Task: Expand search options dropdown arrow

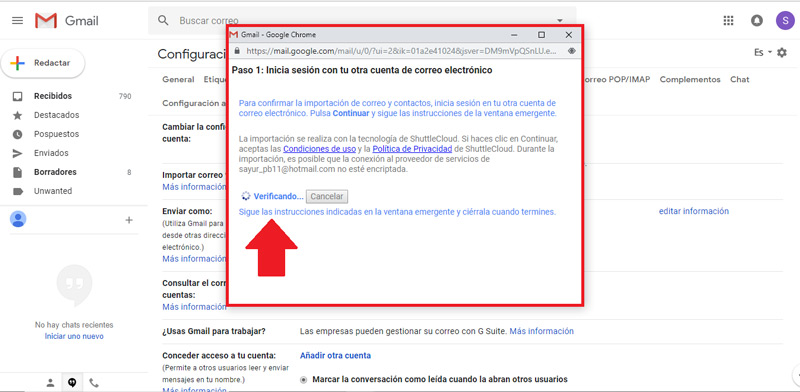Action: 560,21
